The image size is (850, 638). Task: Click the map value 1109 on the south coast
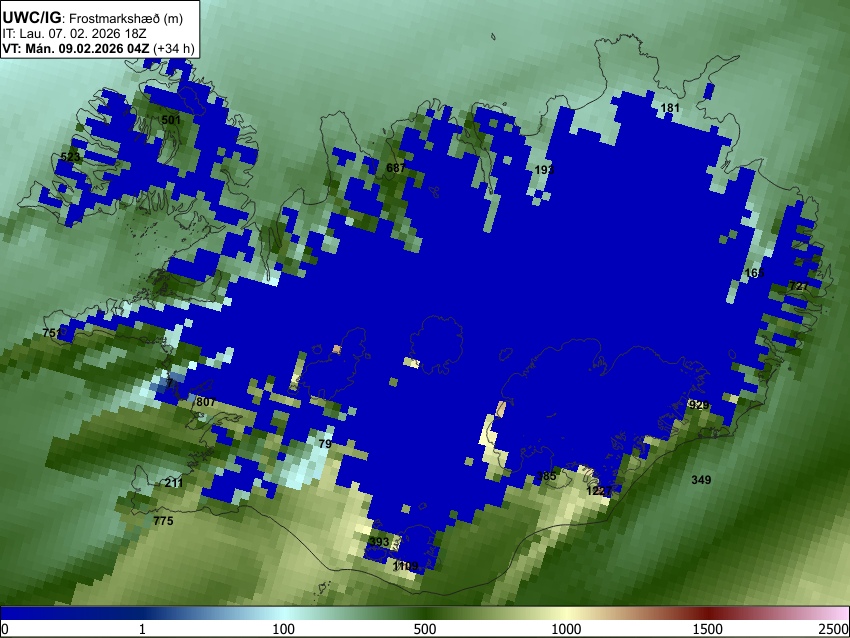pyautogui.click(x=405, y=566)
